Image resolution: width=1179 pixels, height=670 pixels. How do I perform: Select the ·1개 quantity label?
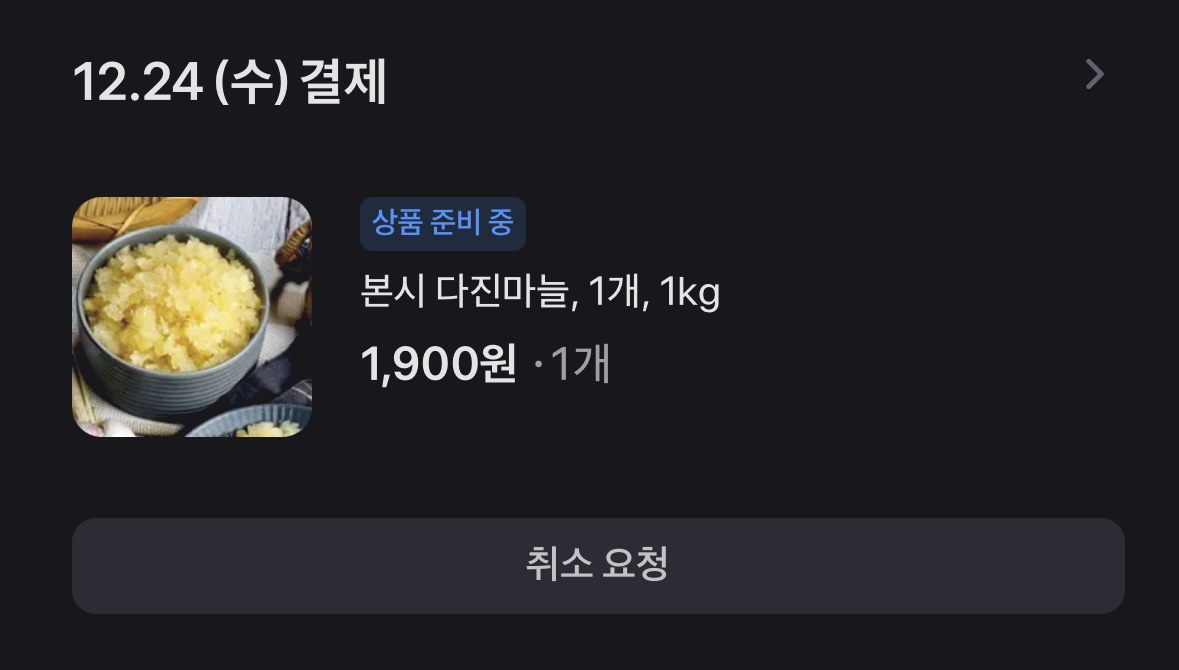pyautogui.click(x=571, y=364)
